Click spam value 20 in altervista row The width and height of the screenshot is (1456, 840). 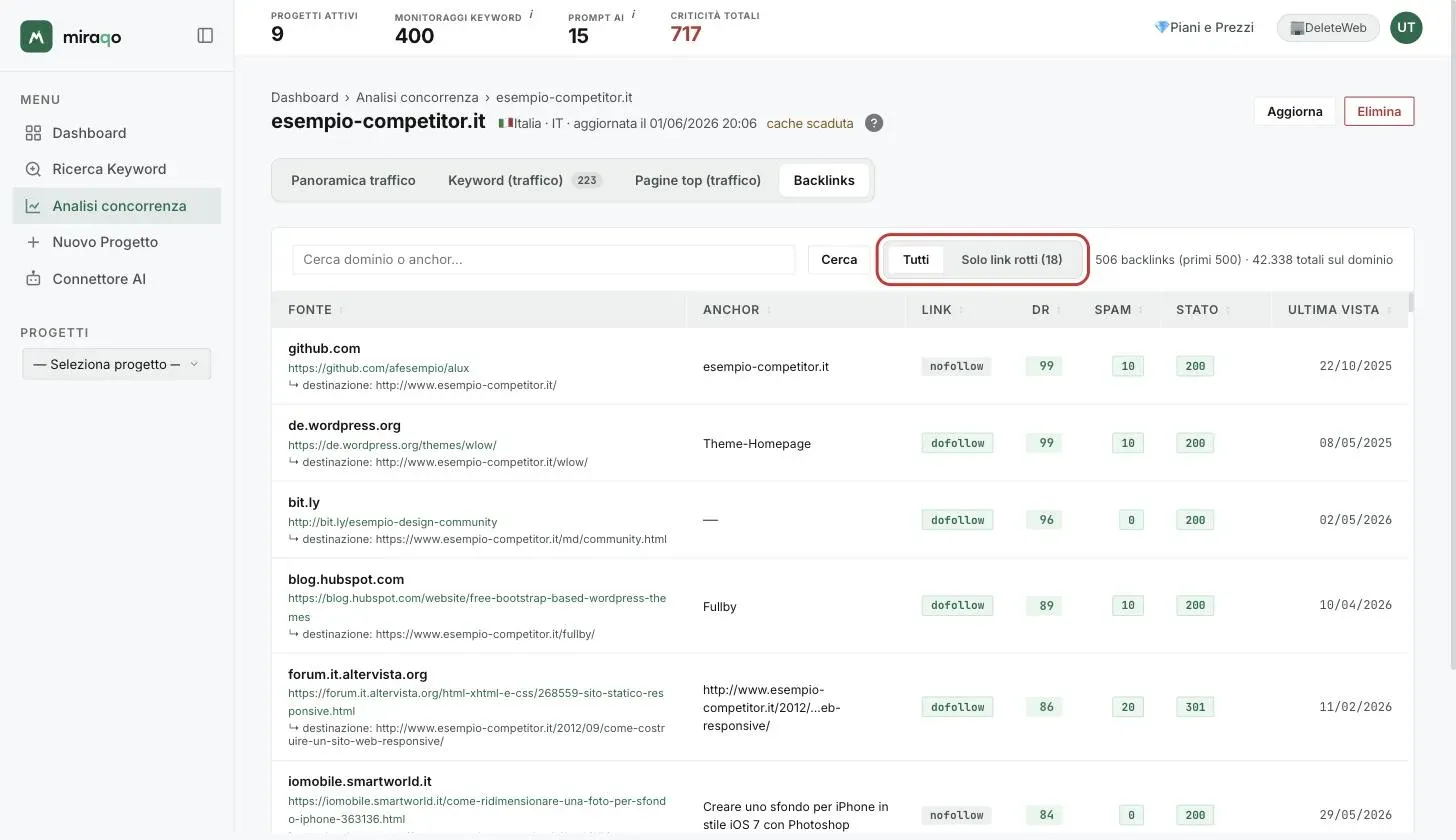pos(1128,707)
